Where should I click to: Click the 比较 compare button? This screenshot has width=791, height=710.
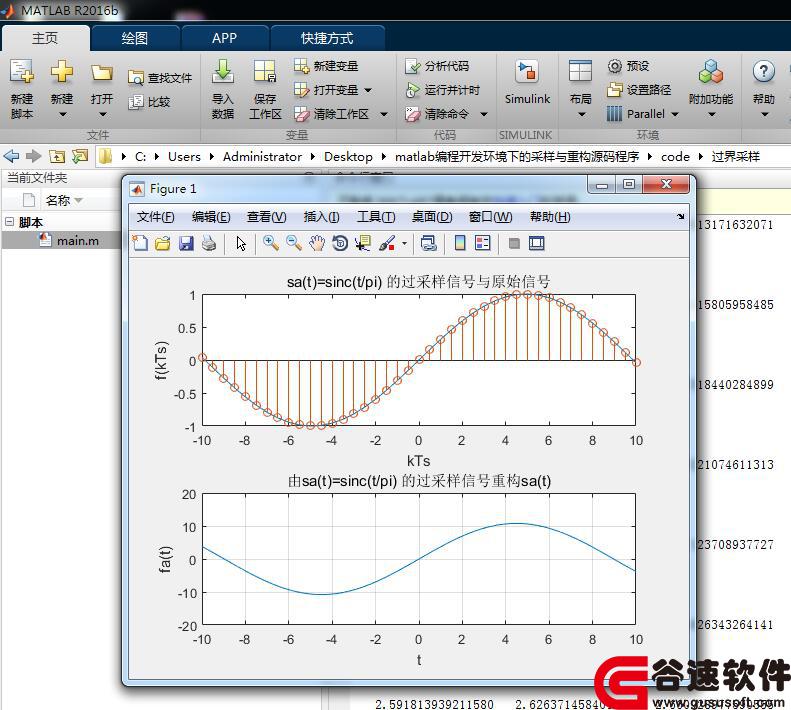[149, 102]
